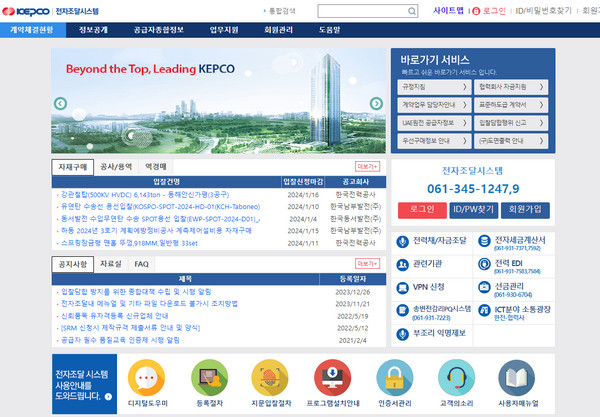Click 전력채/자금조달 icon

pos(403,241)
